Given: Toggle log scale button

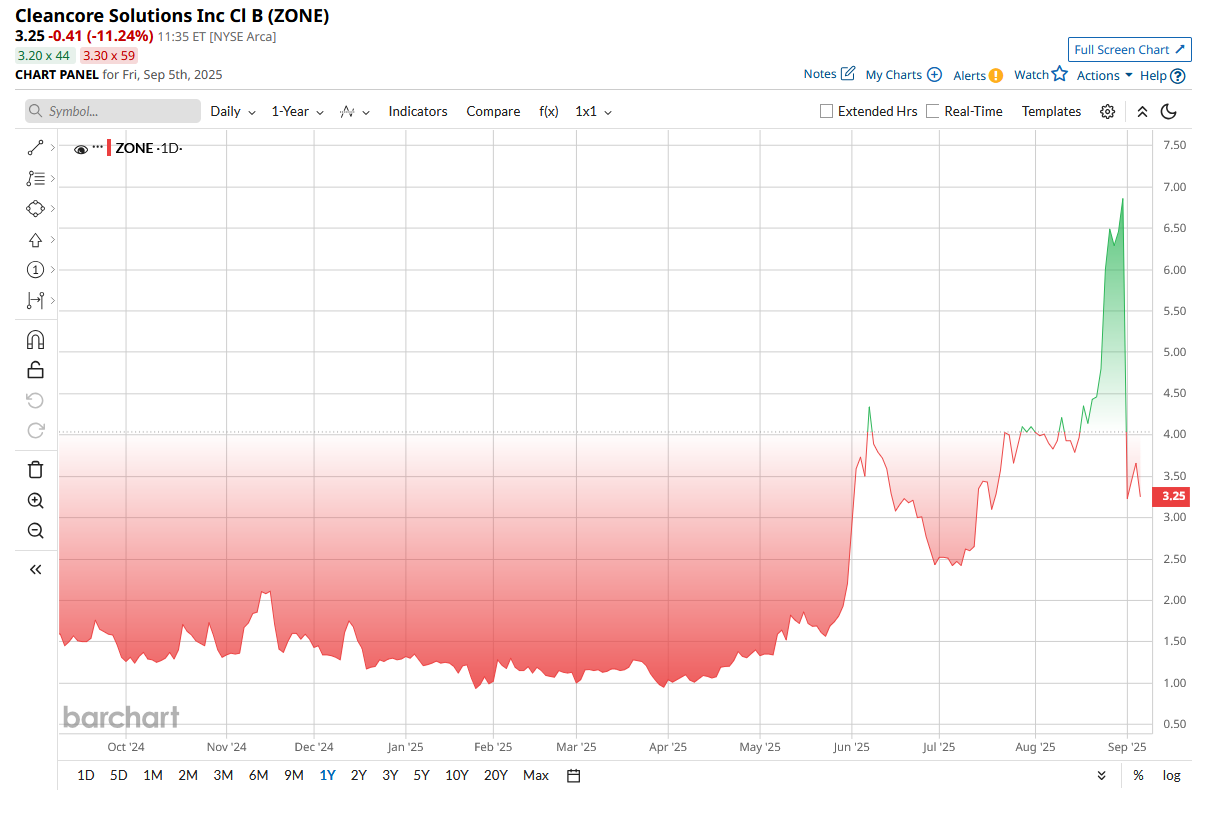Looking at the screenshot, I should (1171, 775).
